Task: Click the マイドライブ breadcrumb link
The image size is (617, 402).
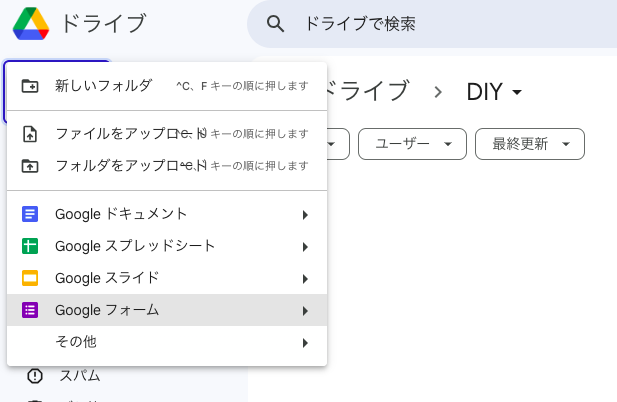Action: 368,91
